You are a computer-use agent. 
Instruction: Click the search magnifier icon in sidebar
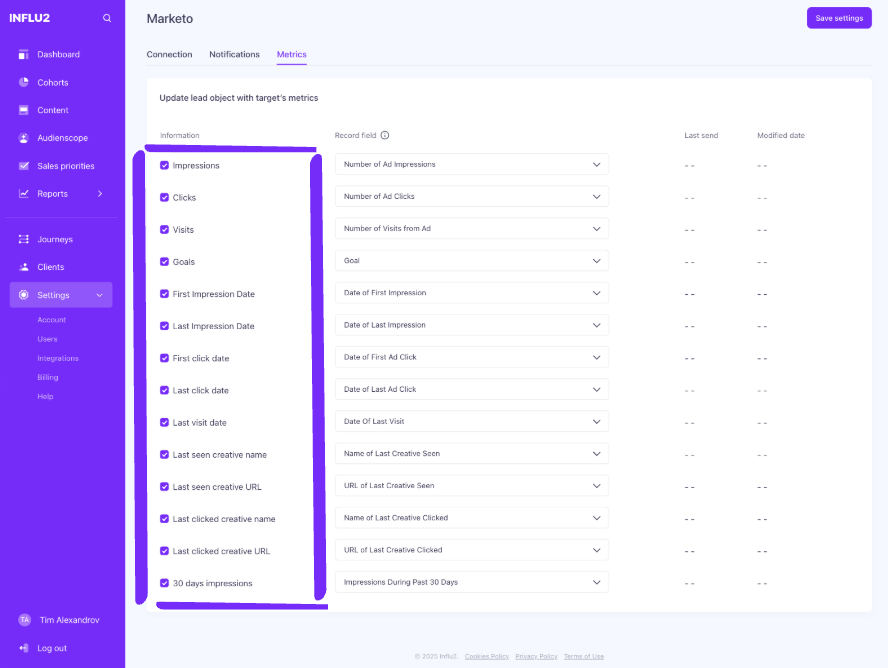click(x=107, y=18)
